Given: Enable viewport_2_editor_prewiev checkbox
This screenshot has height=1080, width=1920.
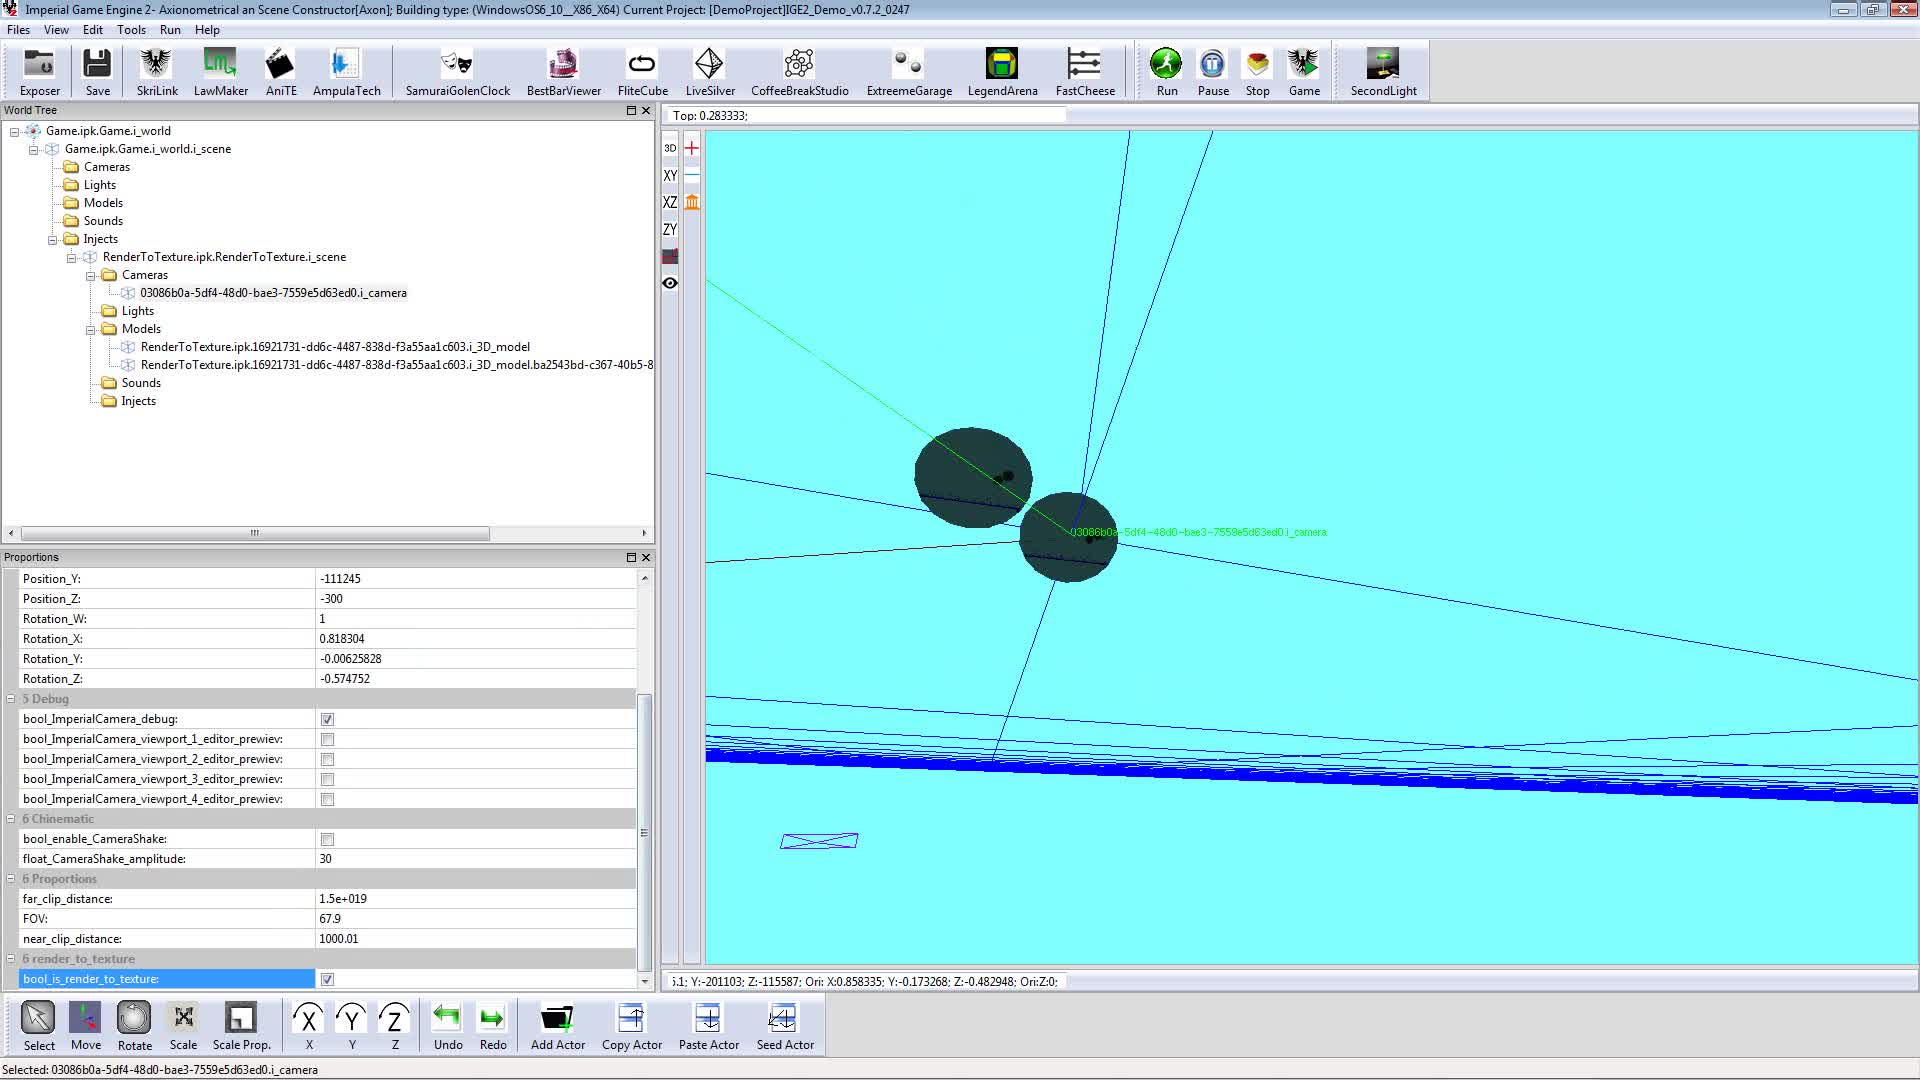Looking at the screenshot, I should (x=327, y=759).
